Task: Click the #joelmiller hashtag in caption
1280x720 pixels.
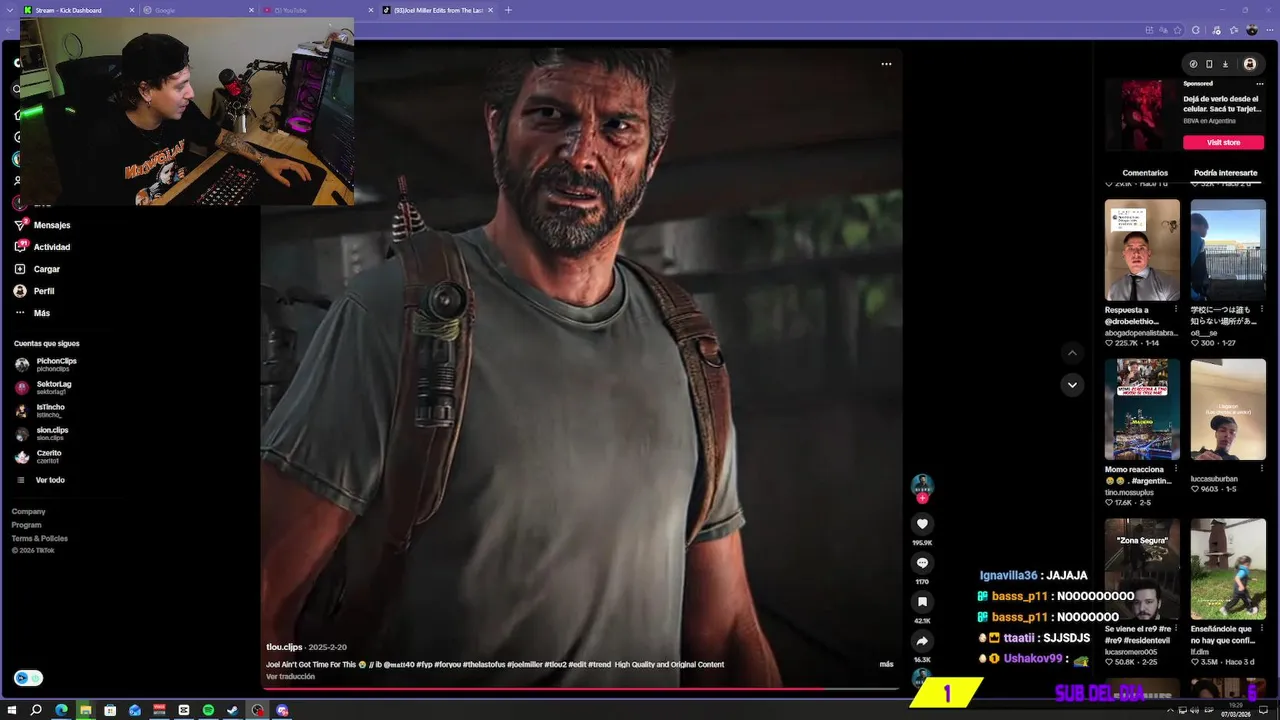Action: click(x=524, y=664)
